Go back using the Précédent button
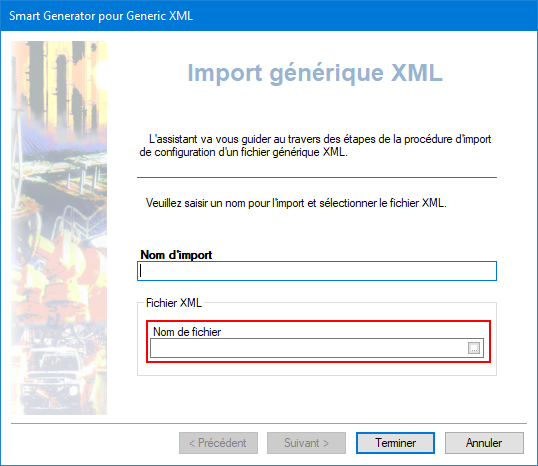 [x=218, y=443]
